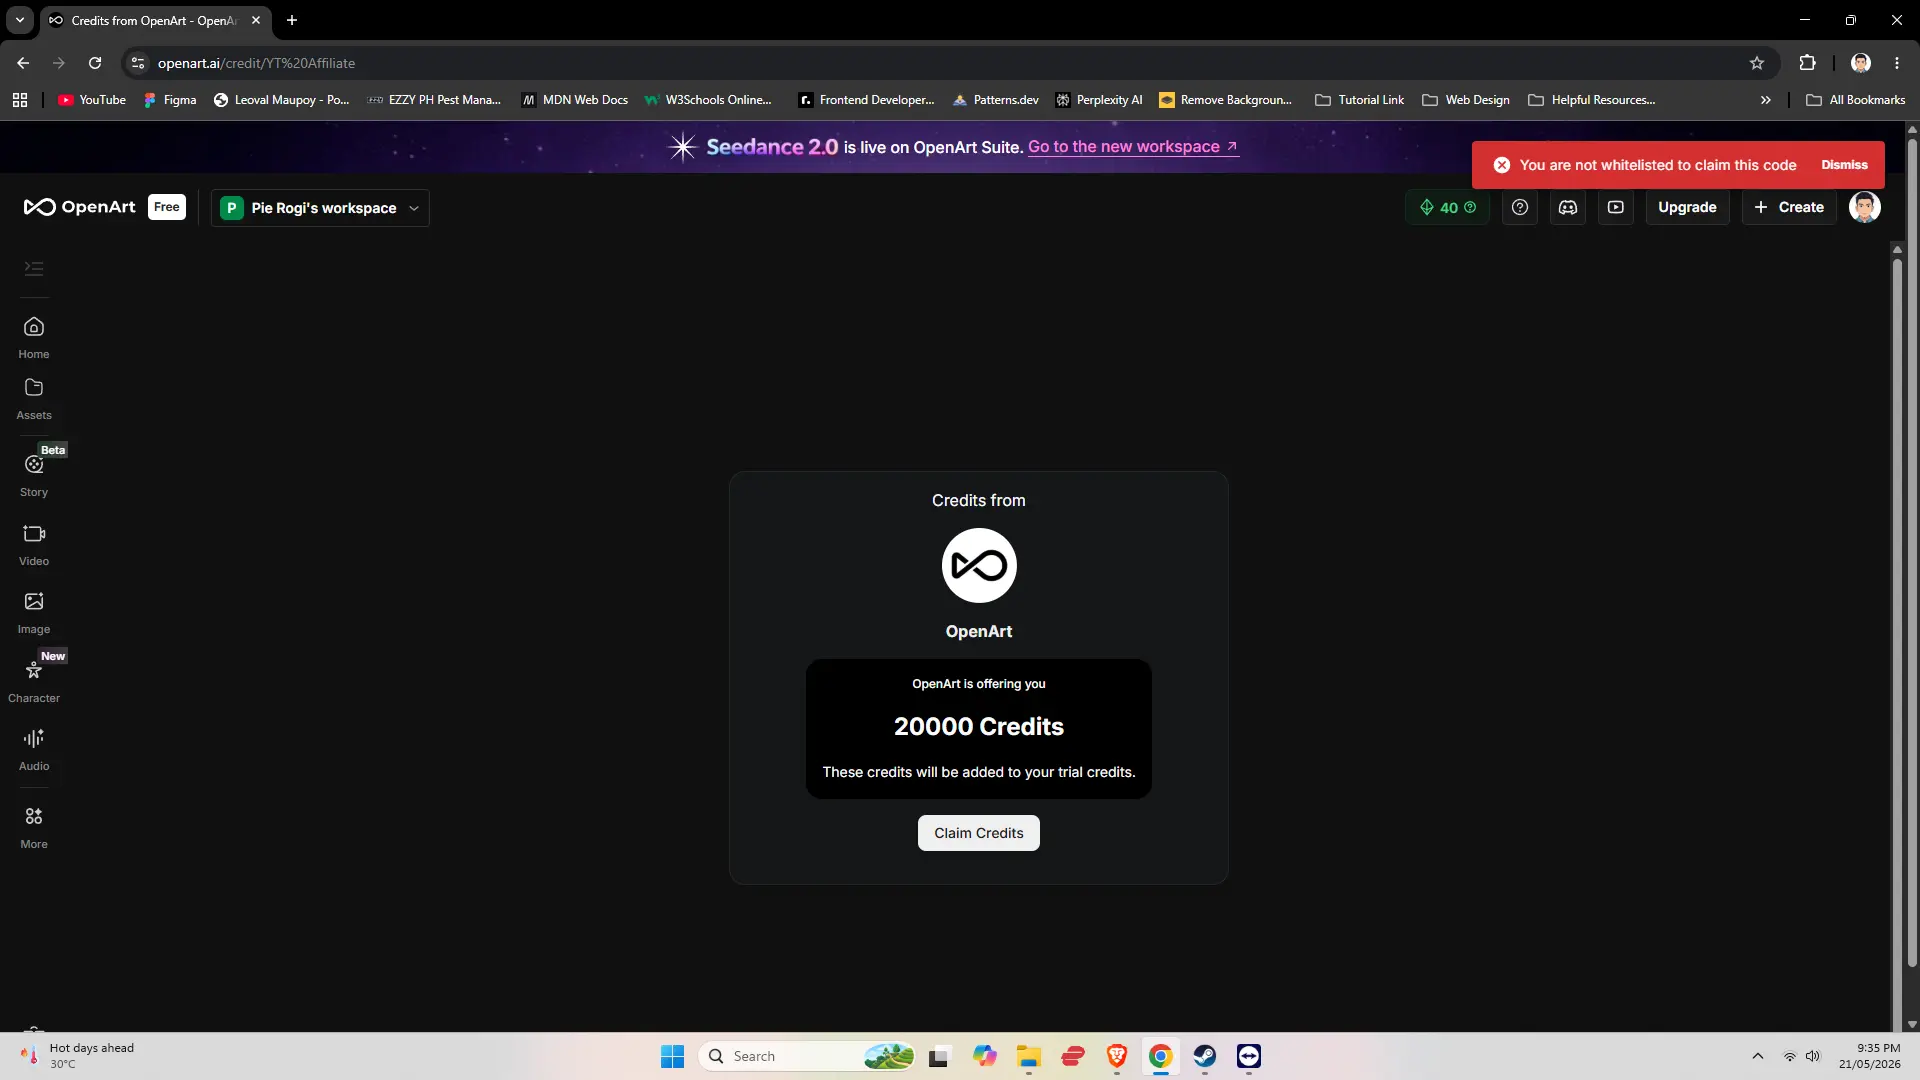This screenshot has height=1080, width=1920.
Task: Click the OpenArt logo in header
Action: pyautogui.click(x=79, y=207)
